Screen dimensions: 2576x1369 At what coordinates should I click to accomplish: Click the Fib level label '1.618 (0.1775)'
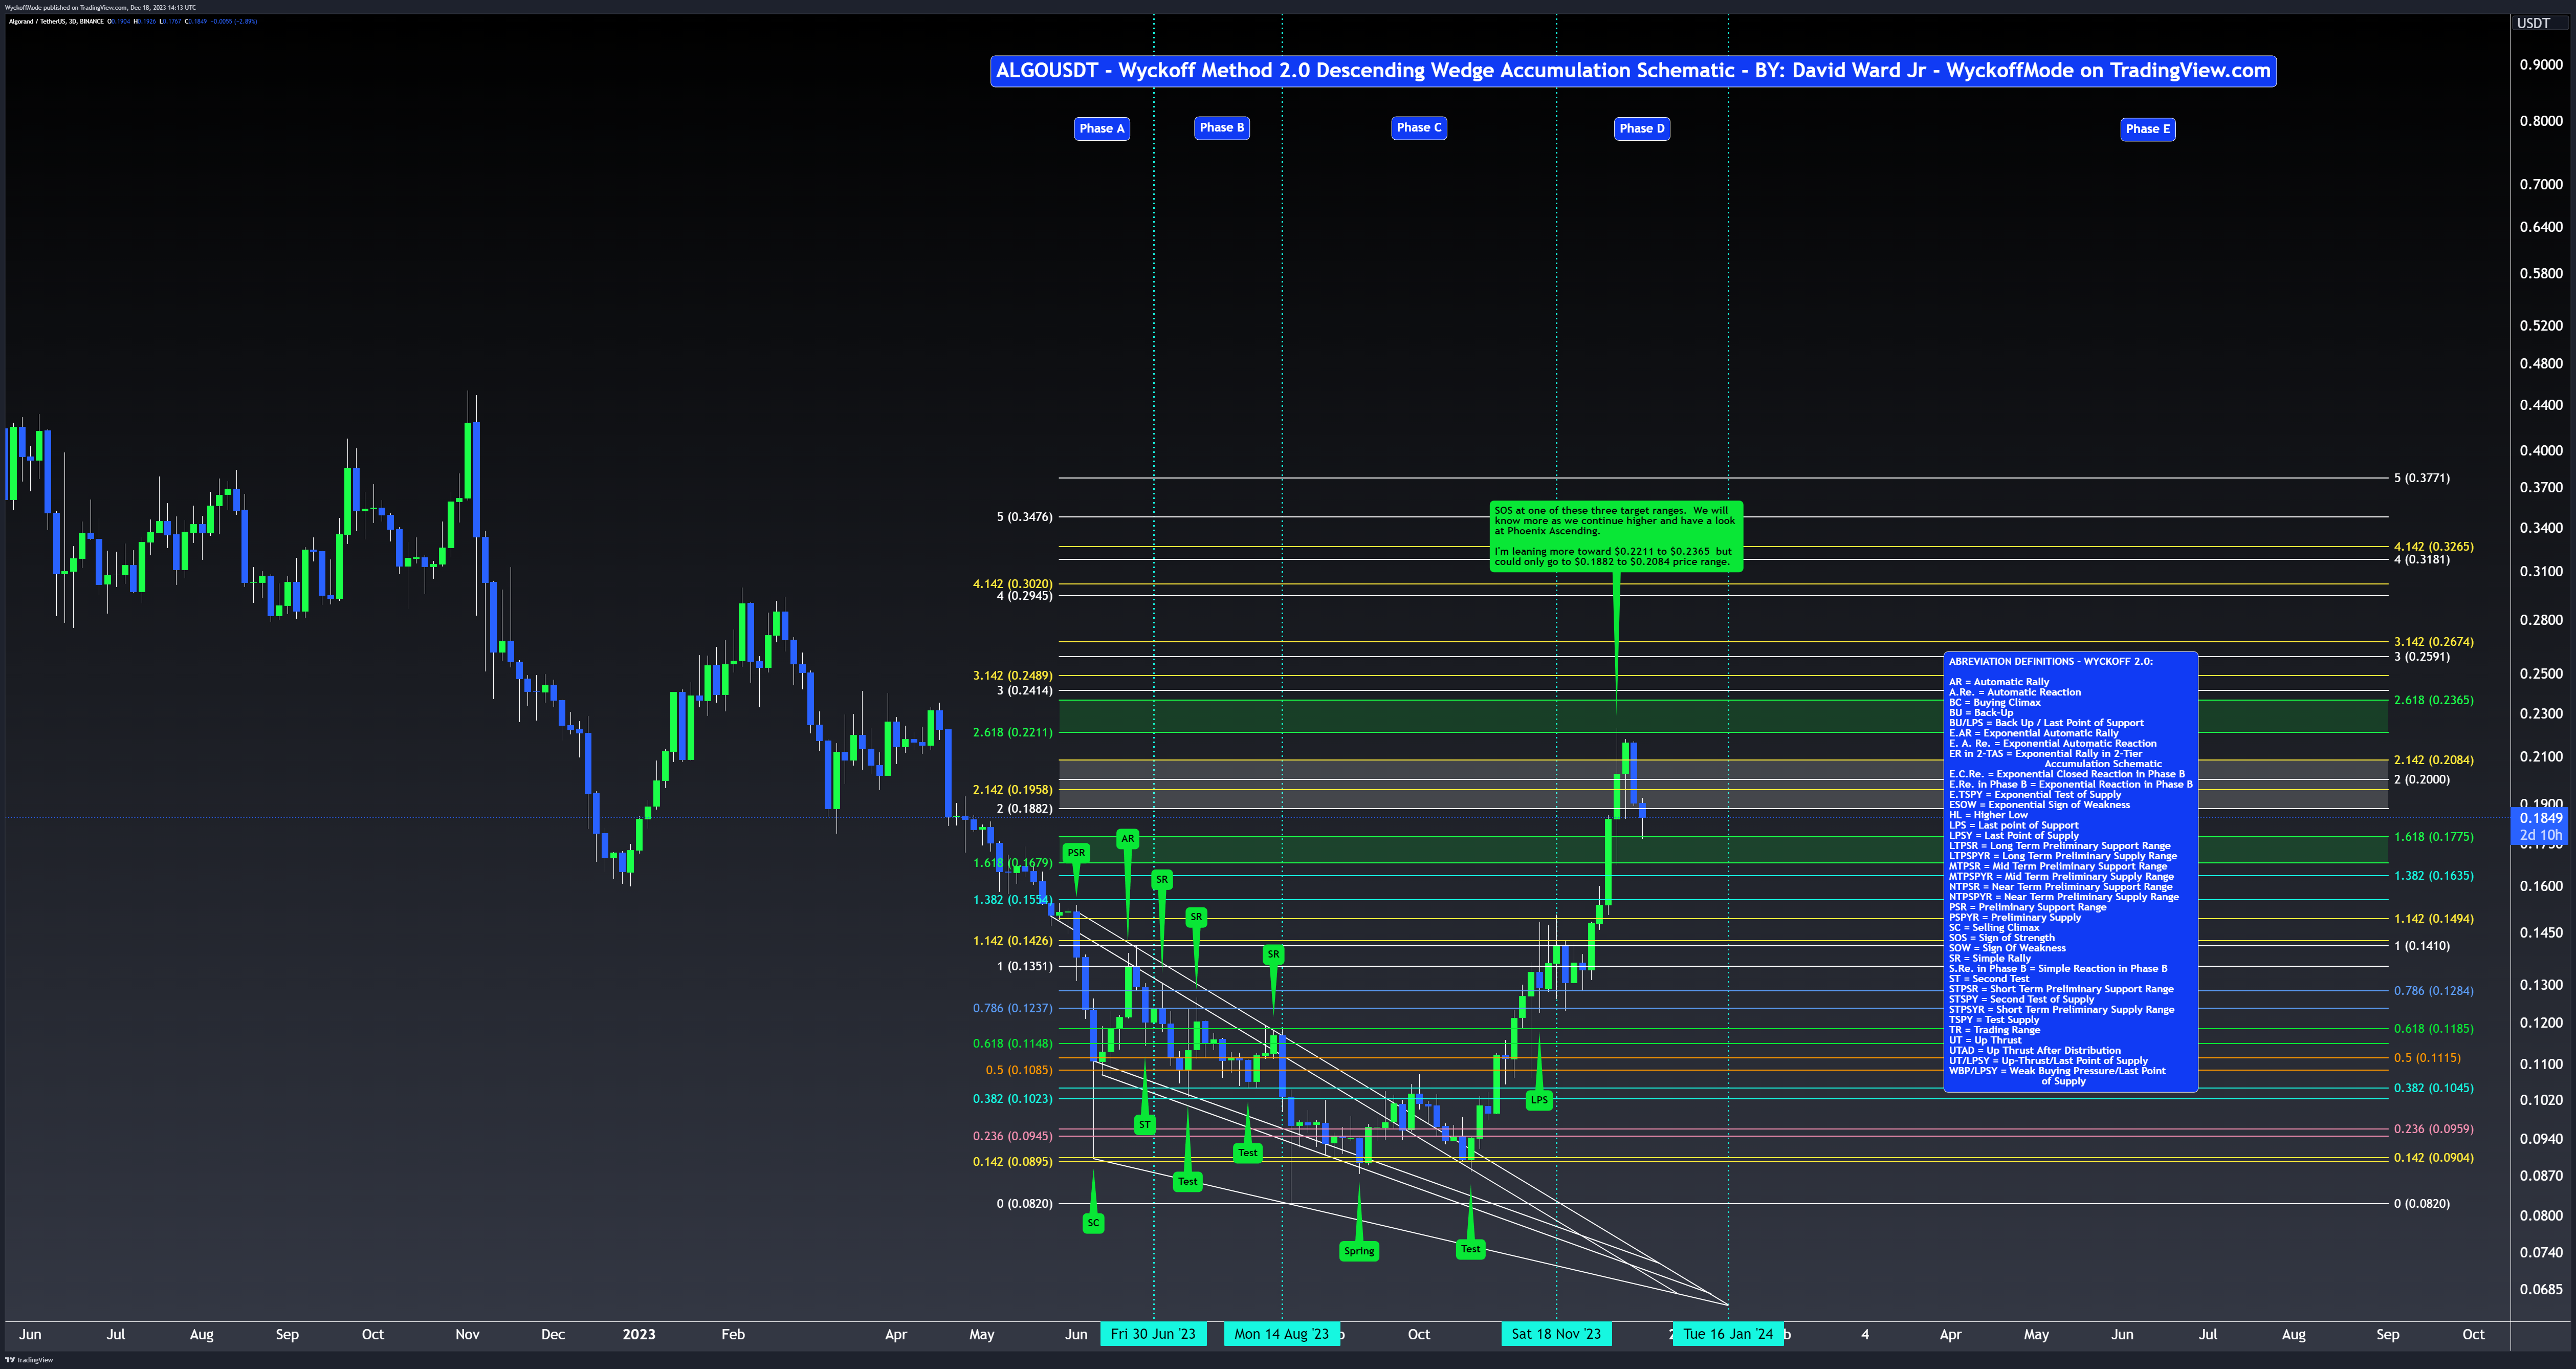[2434, 837]
